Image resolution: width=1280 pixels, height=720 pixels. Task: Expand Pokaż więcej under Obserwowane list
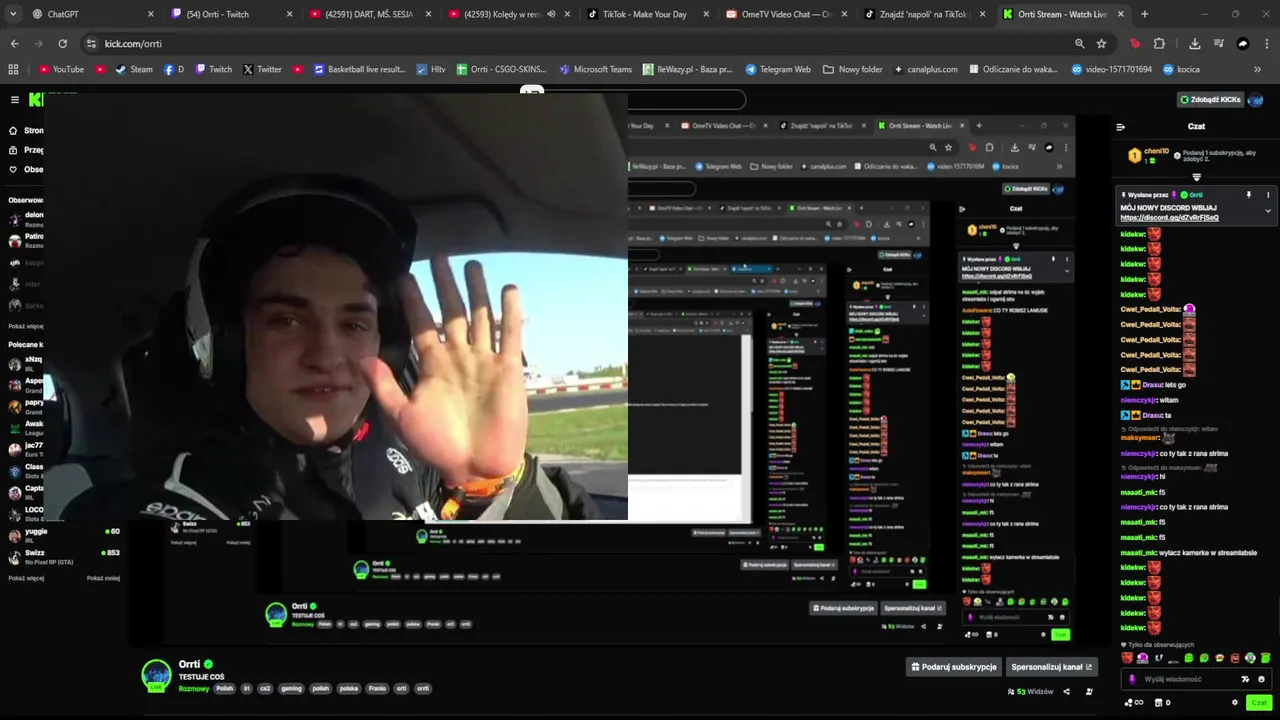(x=26, y=326)
